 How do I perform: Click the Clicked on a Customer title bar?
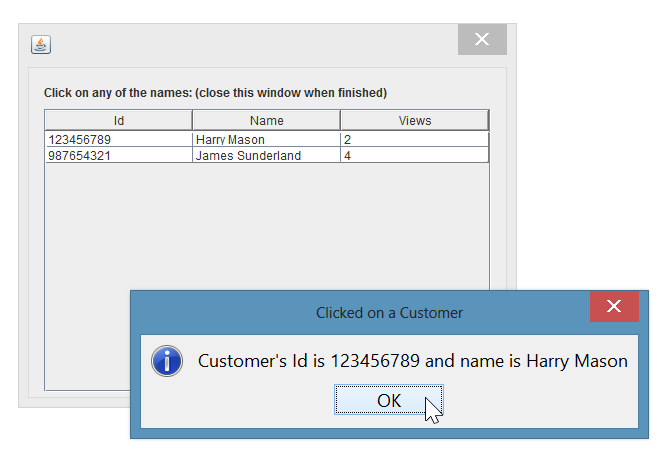coord(389,313)
